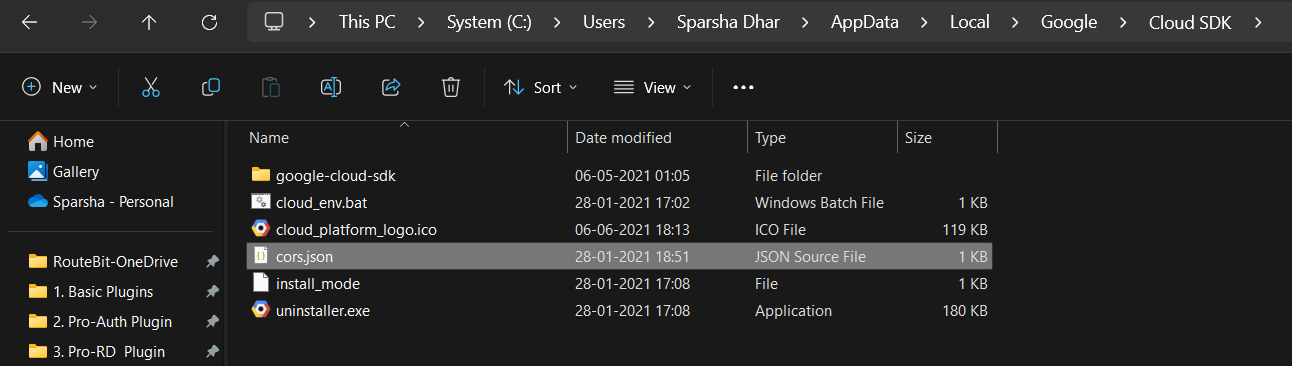Delete the selected file with trash icon
The image size is (1292, 366).
click(451, 87)
